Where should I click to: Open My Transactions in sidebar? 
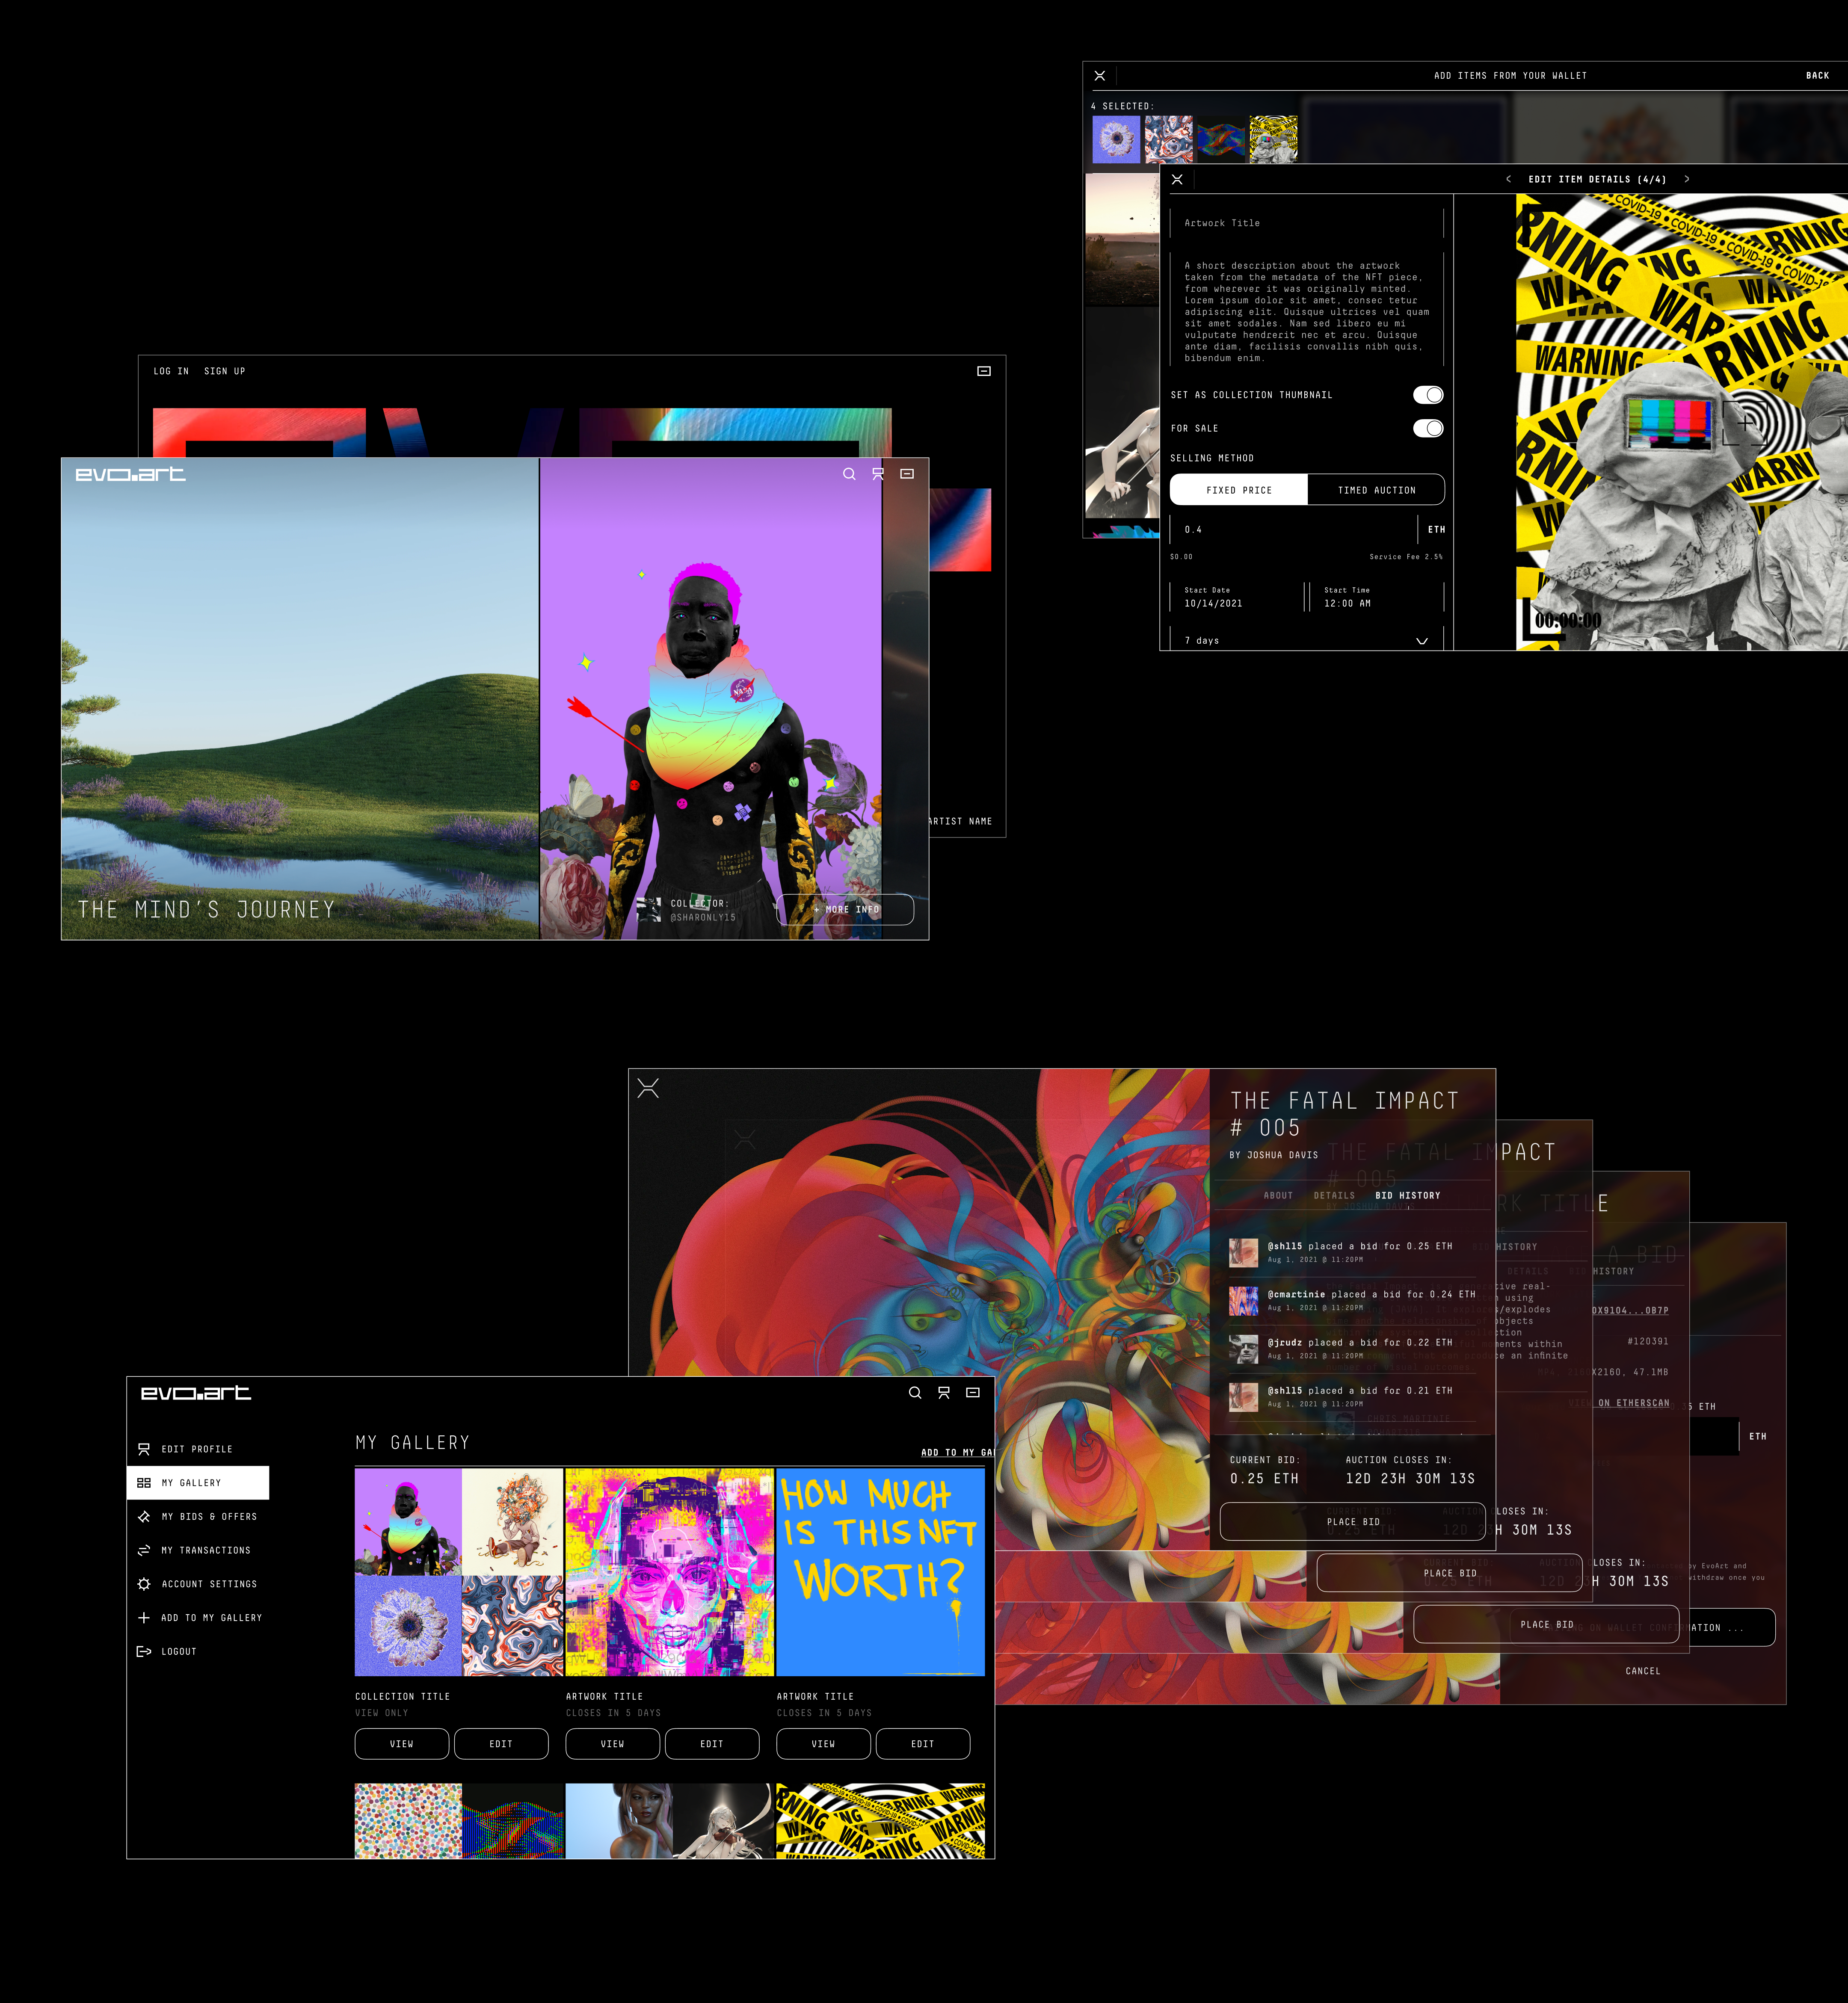click(x=198, y=1550)
